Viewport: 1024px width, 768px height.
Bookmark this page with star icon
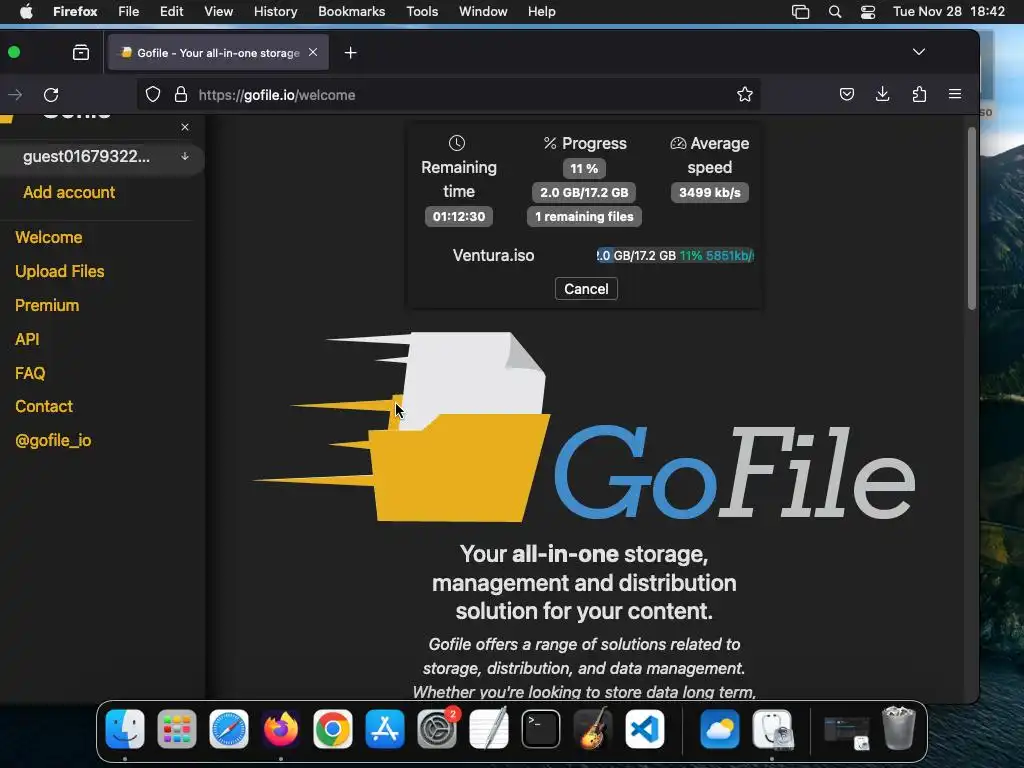(744, 95)
